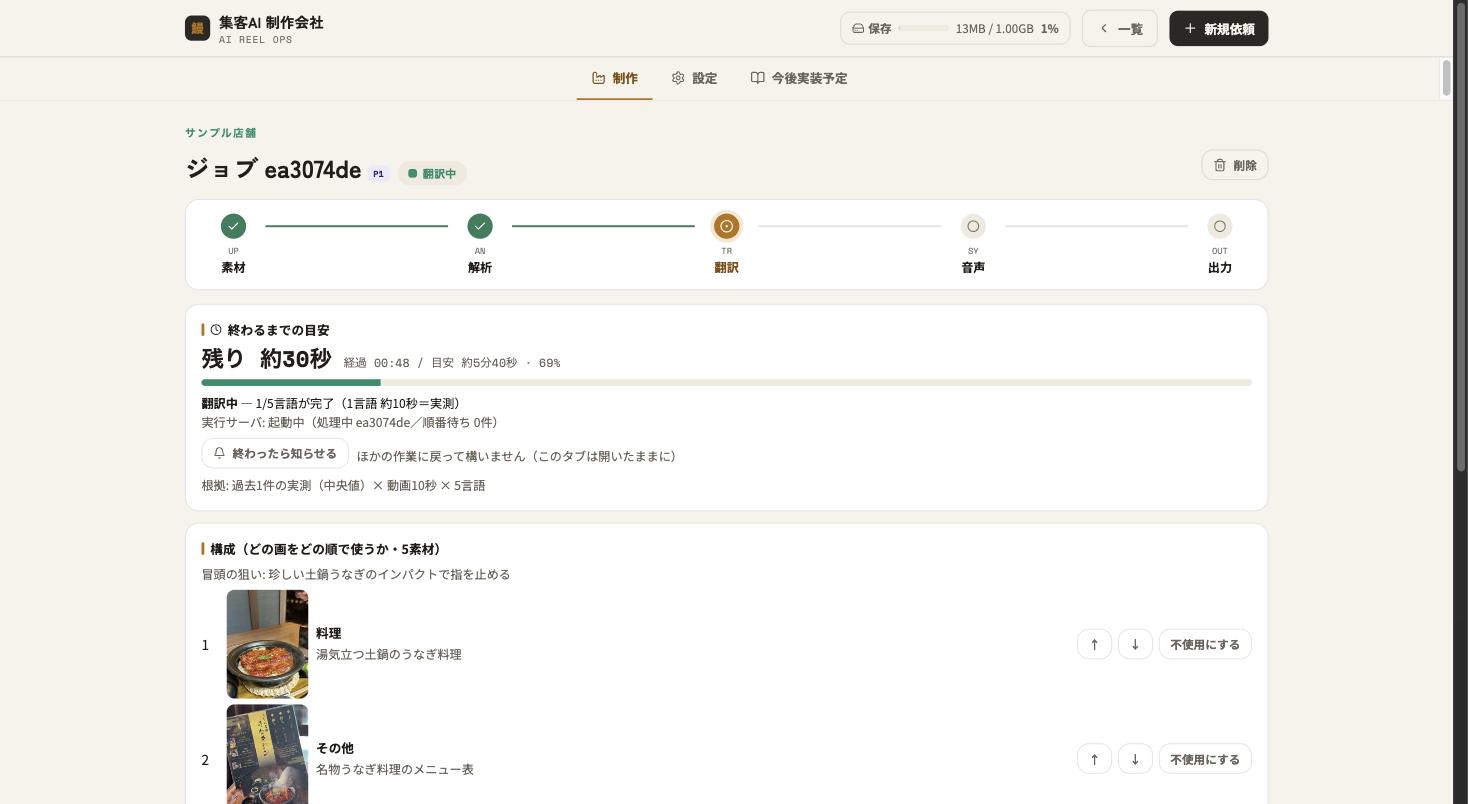
Task: Move 料理 item up
Action: click(1094, 645)
